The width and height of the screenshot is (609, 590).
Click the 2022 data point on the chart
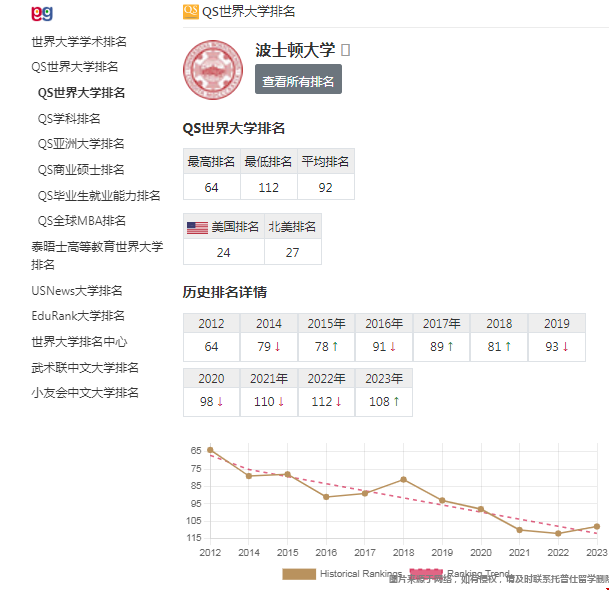(x=558, y=533)
